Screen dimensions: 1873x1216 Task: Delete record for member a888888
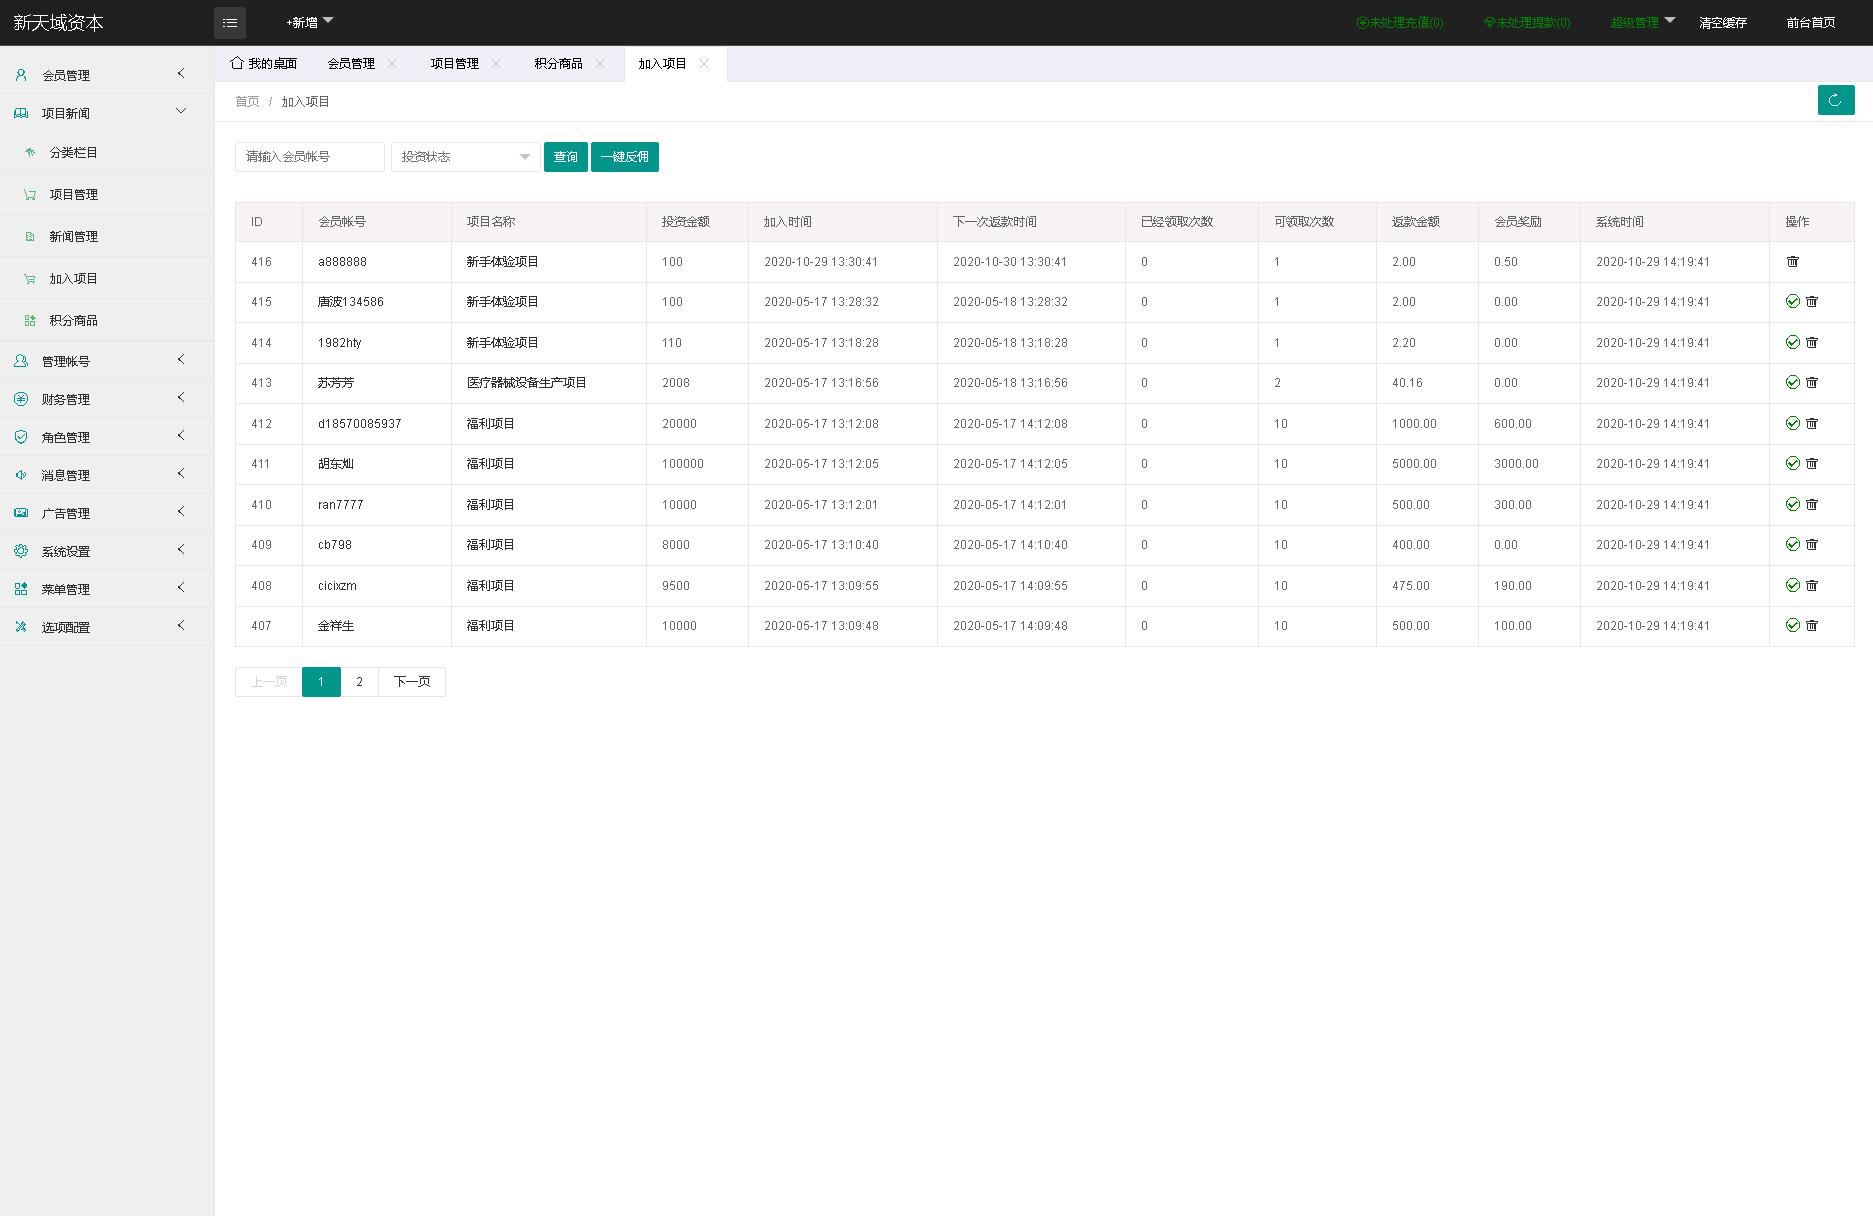[x=1792, y=262]
